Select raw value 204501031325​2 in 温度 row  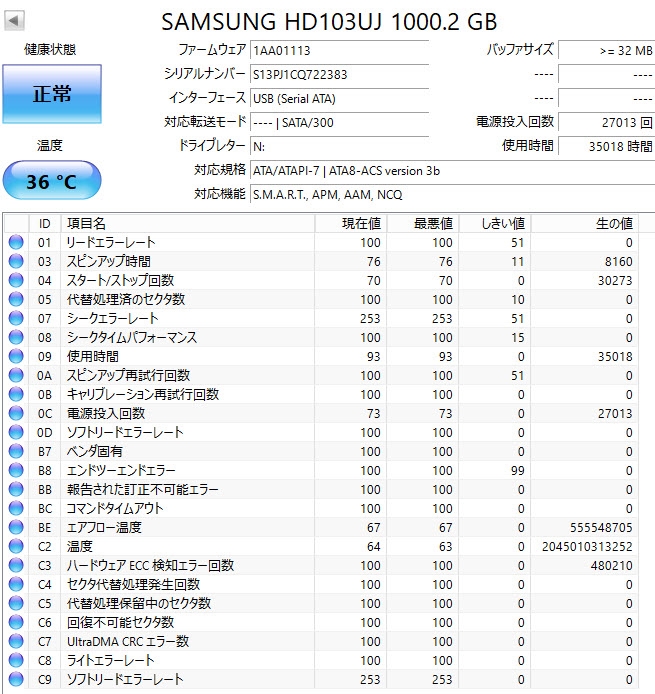click(x=587, y=547)
